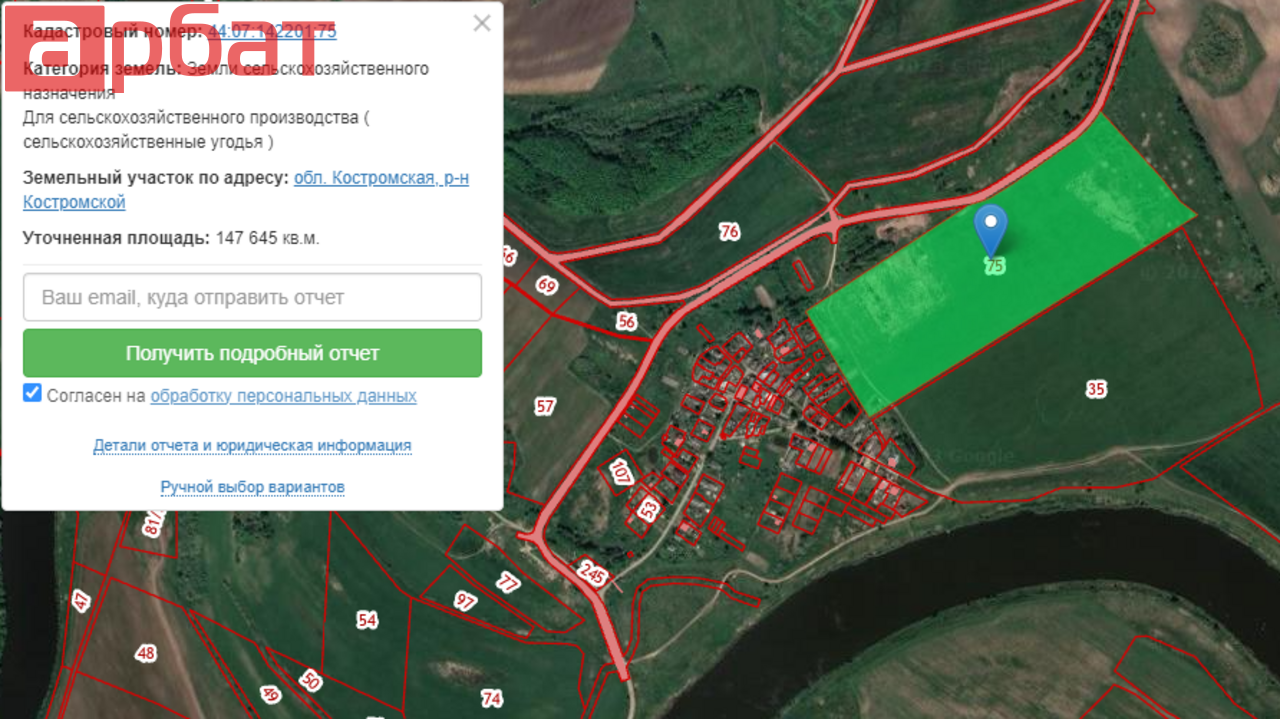Select parcel label 77 on map

tap(508, 582)
